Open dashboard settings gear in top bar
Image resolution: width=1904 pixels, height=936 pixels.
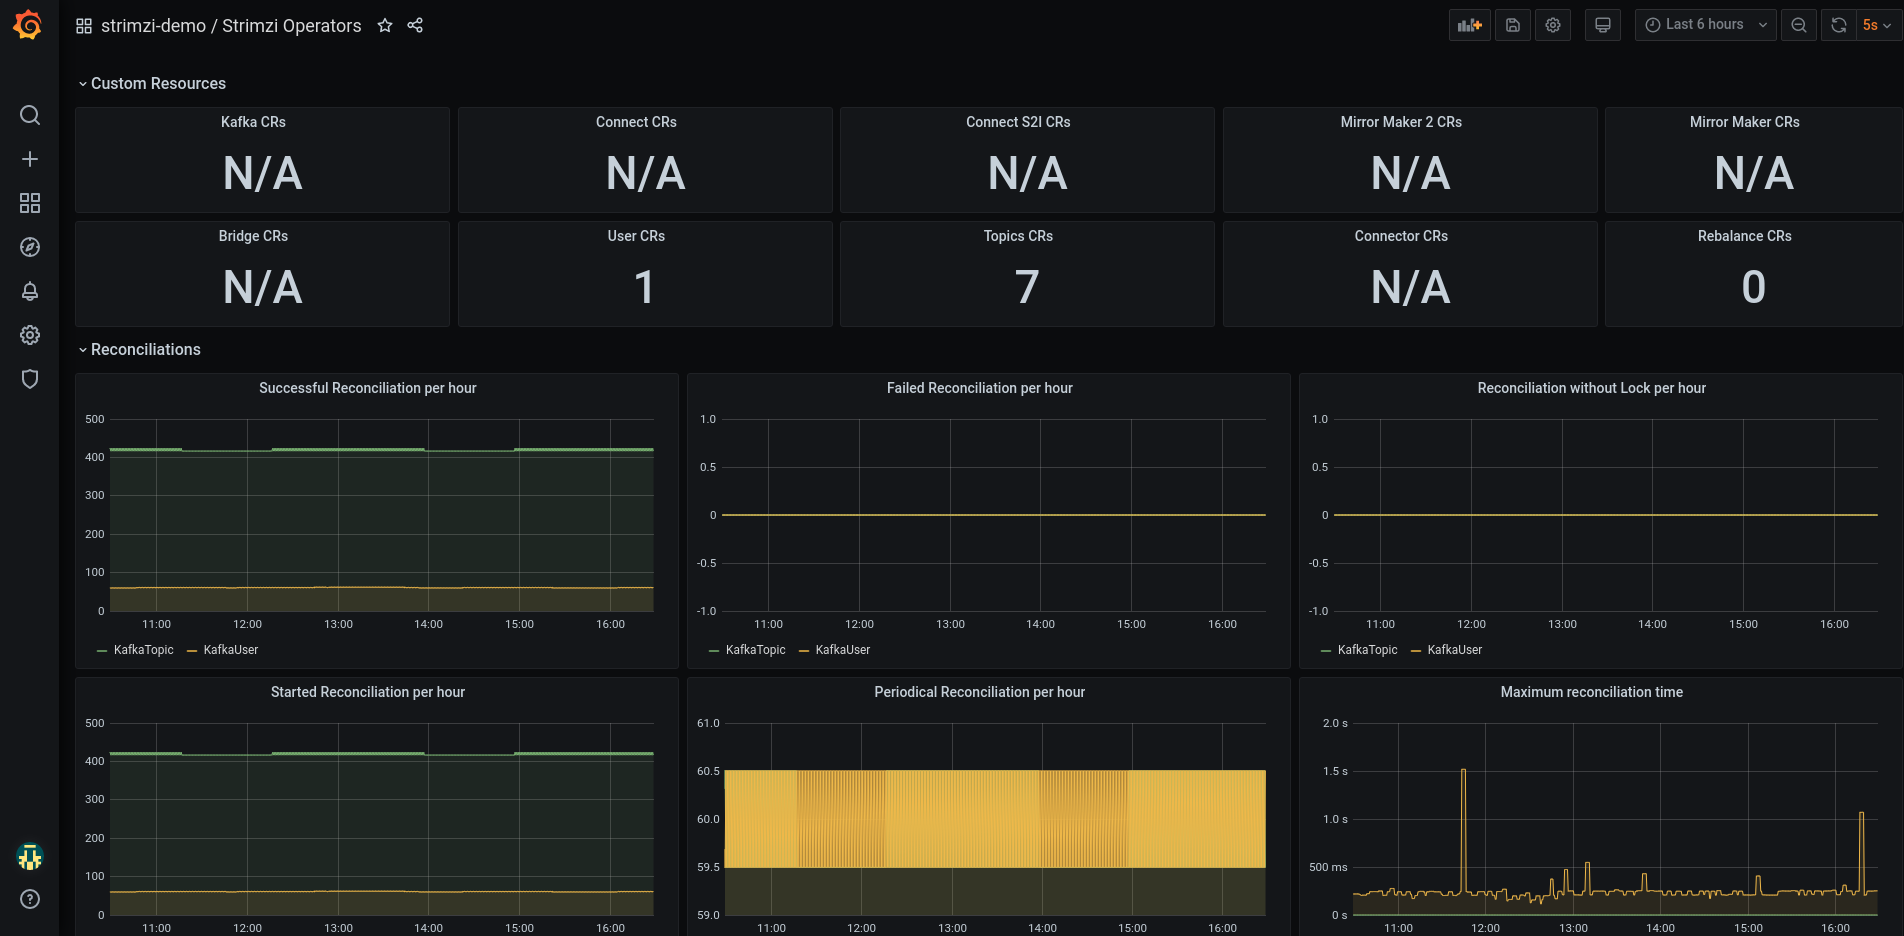(1553, 25)
